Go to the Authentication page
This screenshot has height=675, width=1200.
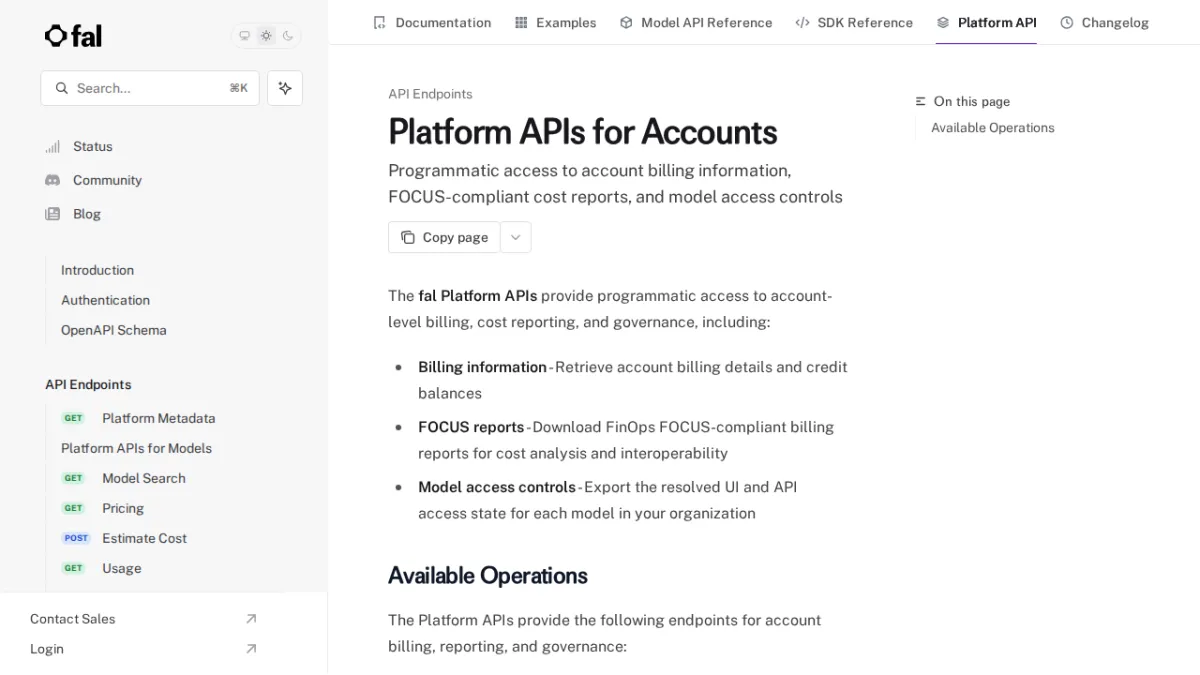105,300
